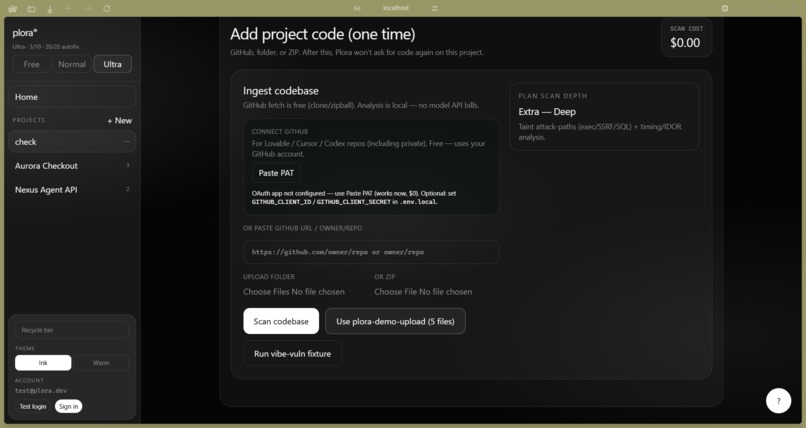Click the 'OAuth app not configured' notice
The width and height of the screenshot is (806, 428).
[x=354, y=198]
